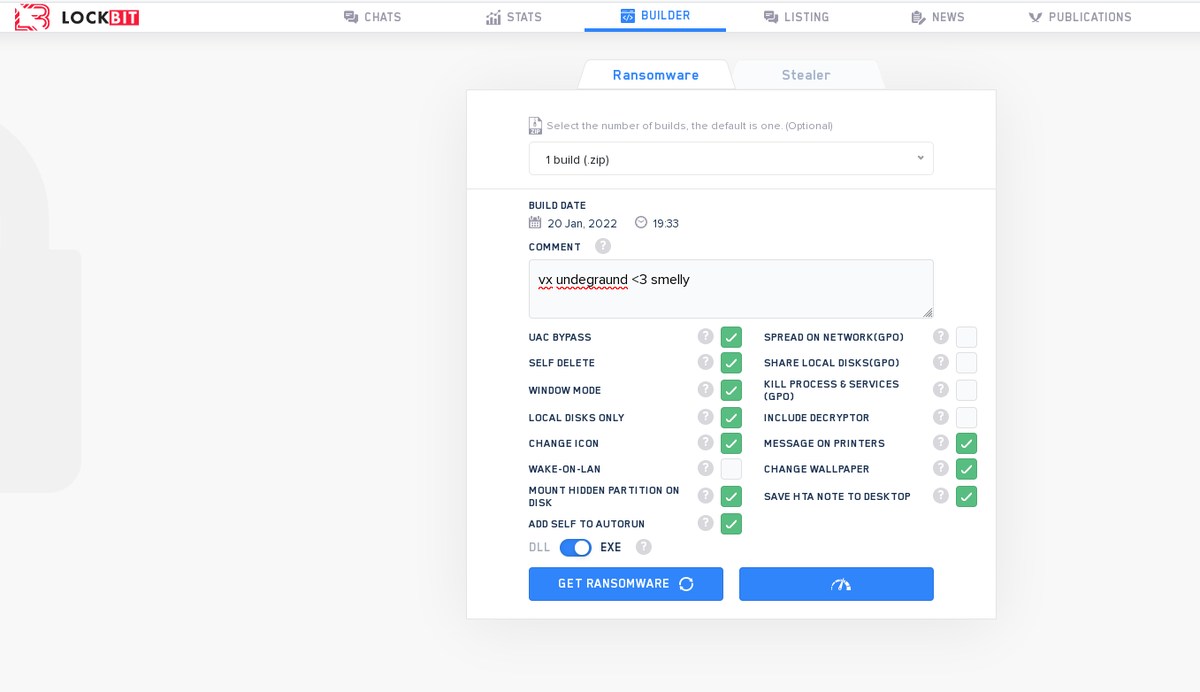The image size is (1200, 692).
Task: Open the PUBLICATIONS section
Action: [x=1080, y=17]
